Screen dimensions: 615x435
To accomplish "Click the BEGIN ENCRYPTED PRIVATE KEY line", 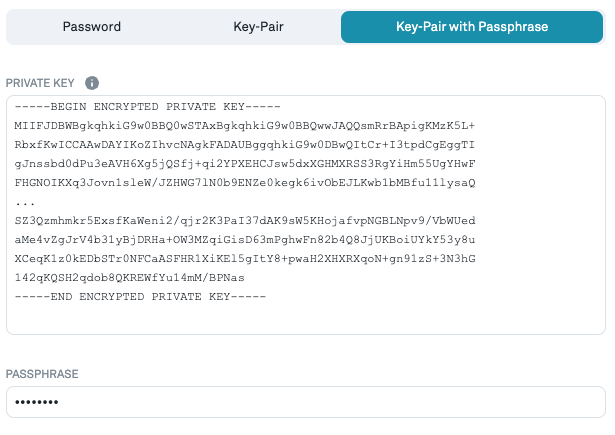I will coord(148,107).
